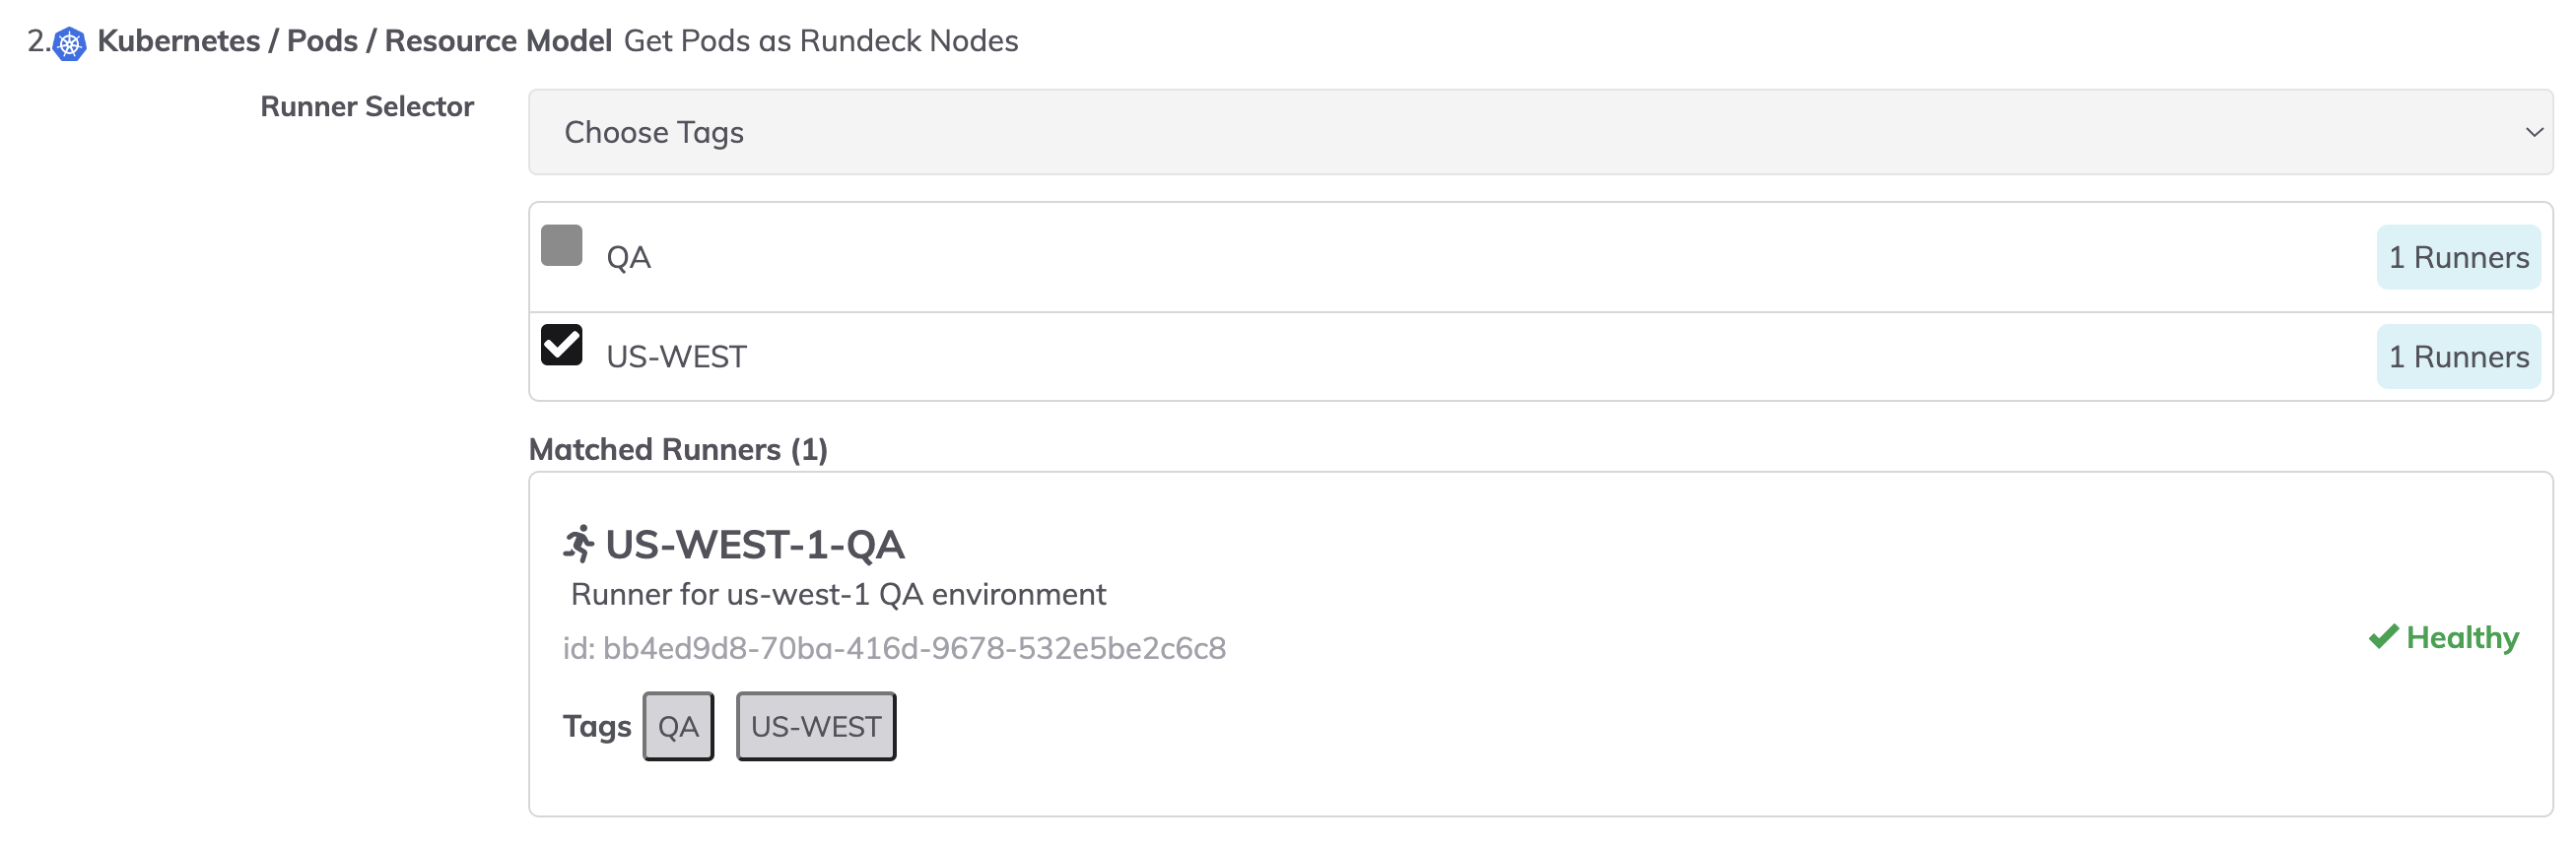Open the Choose Tags dropdown
The width and height of the screenshot is (2576, 847).
tap(1300, 131)
